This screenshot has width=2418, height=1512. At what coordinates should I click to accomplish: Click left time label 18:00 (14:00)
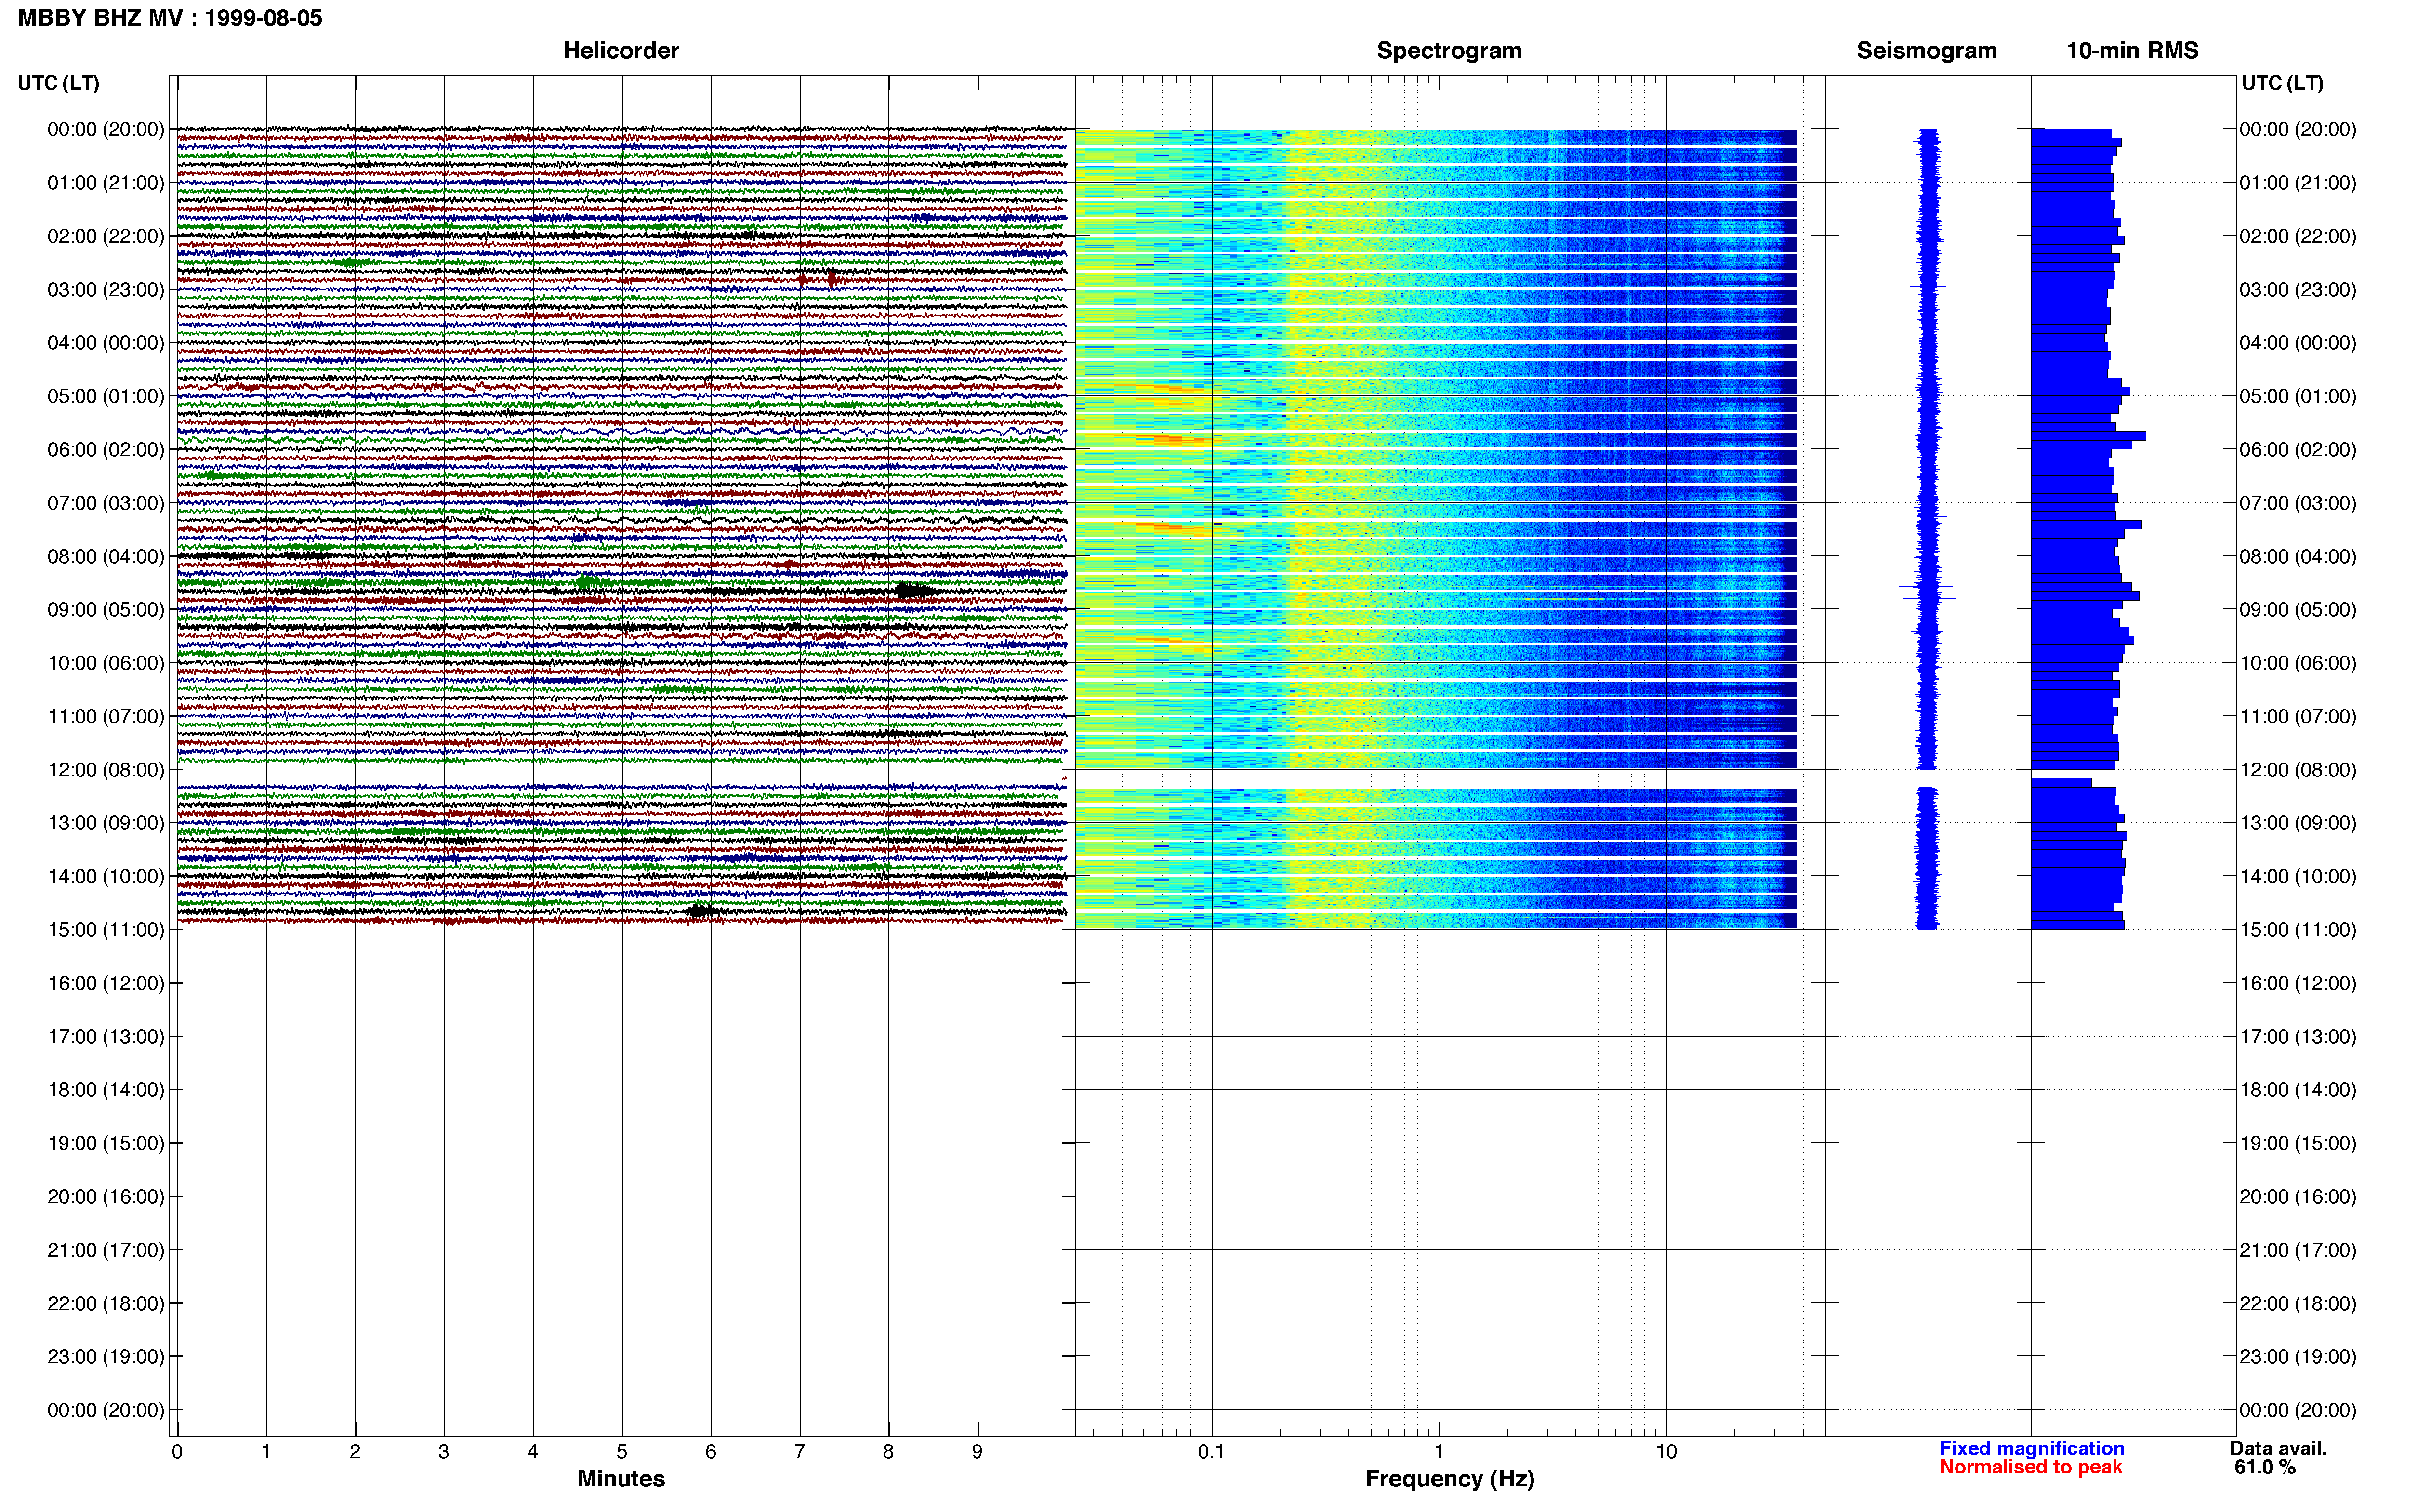(106, 1090)
